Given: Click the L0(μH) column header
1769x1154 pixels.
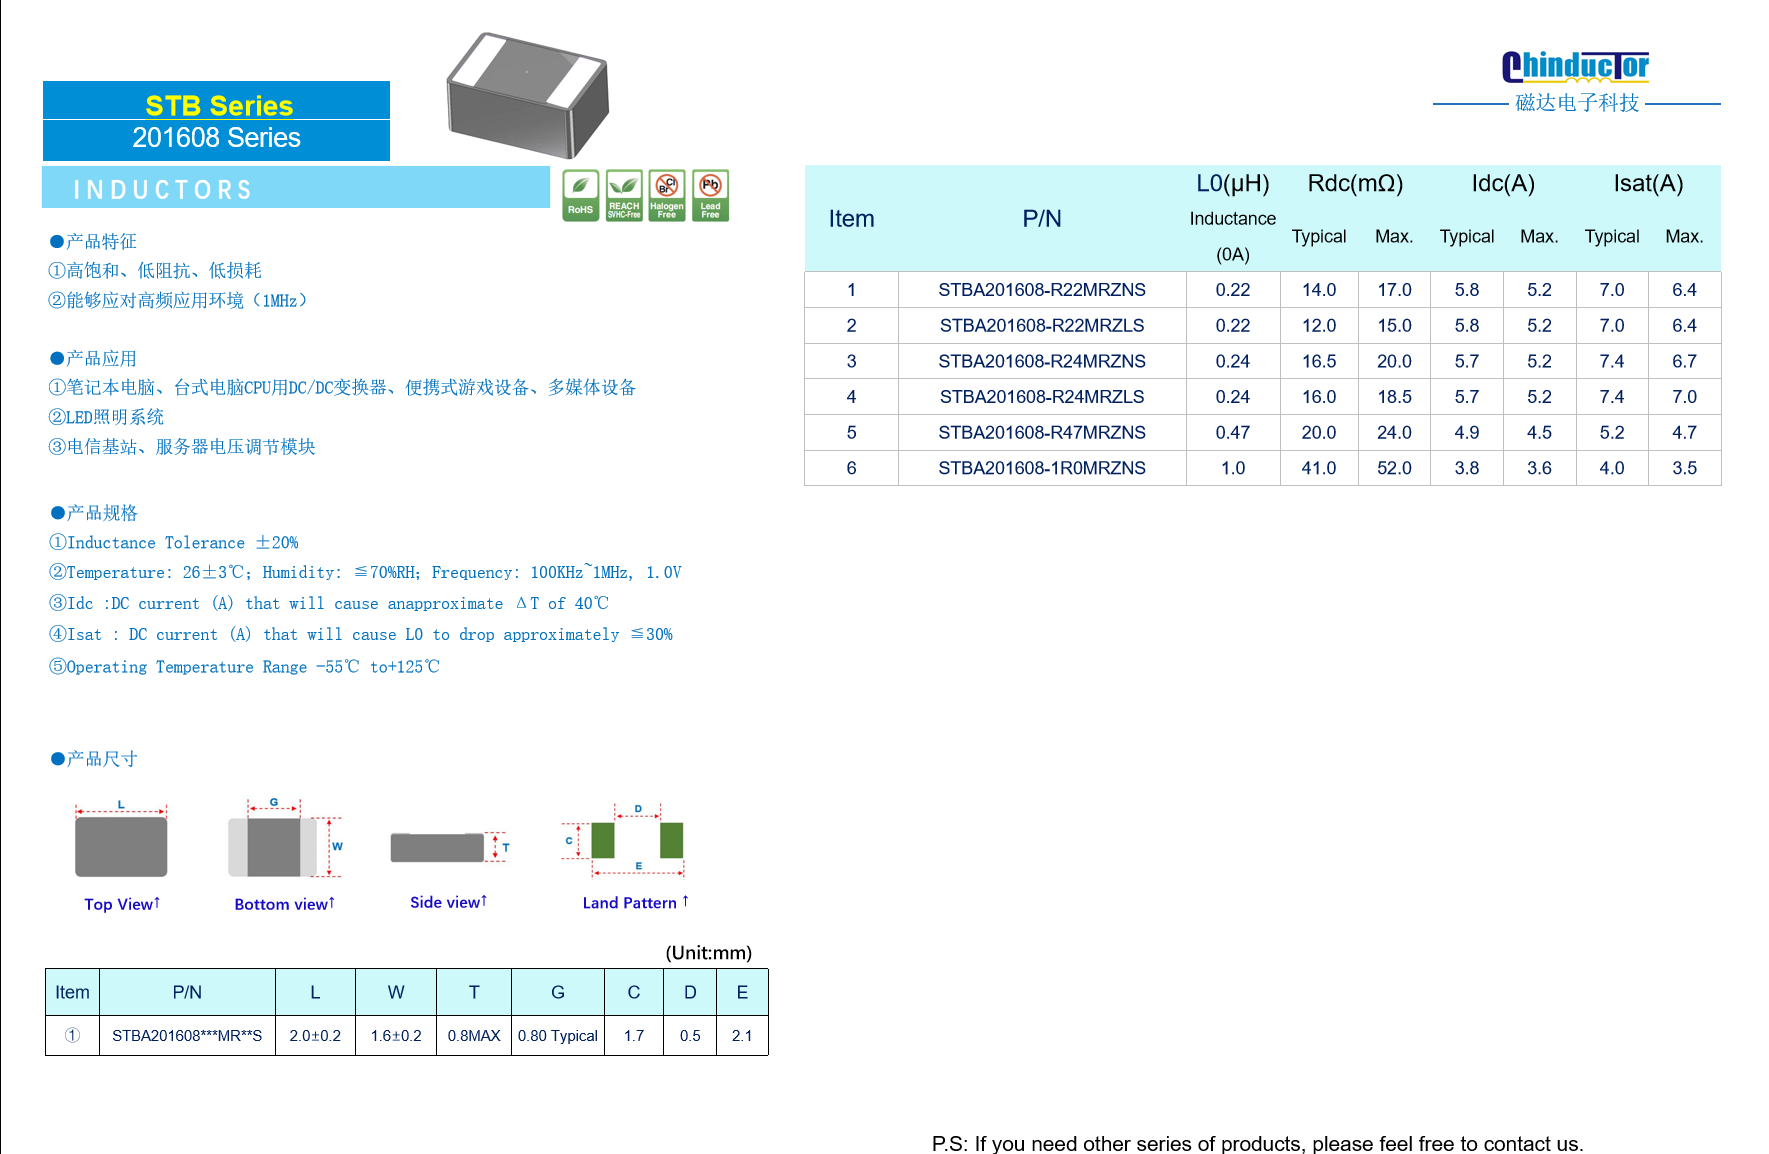Looking at the screenshot, I should [x=1233, y=183].
